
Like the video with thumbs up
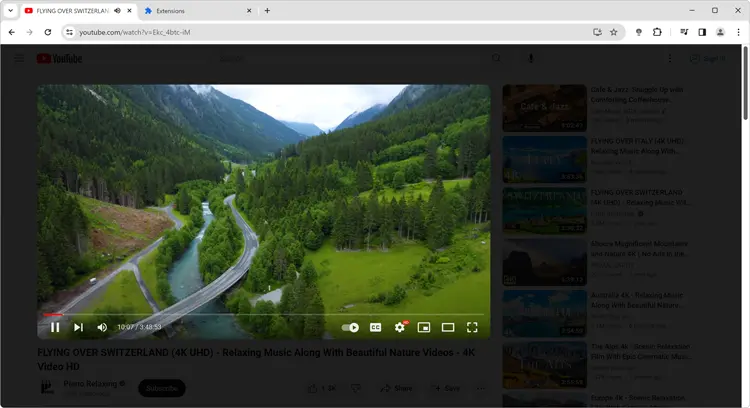(322, 388)
